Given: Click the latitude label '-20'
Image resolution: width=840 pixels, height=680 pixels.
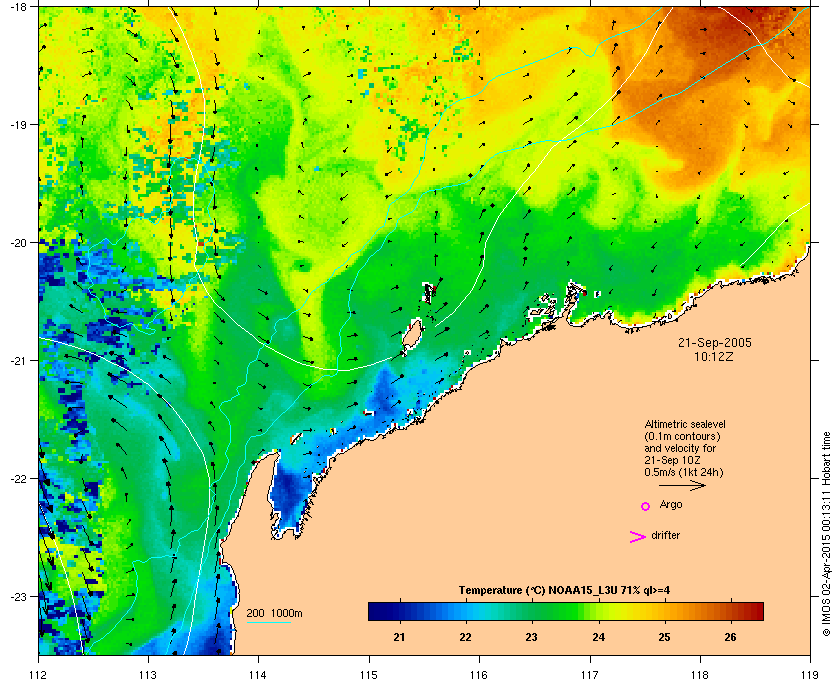Looking at the screenshot, I should (x=19, y=243).
